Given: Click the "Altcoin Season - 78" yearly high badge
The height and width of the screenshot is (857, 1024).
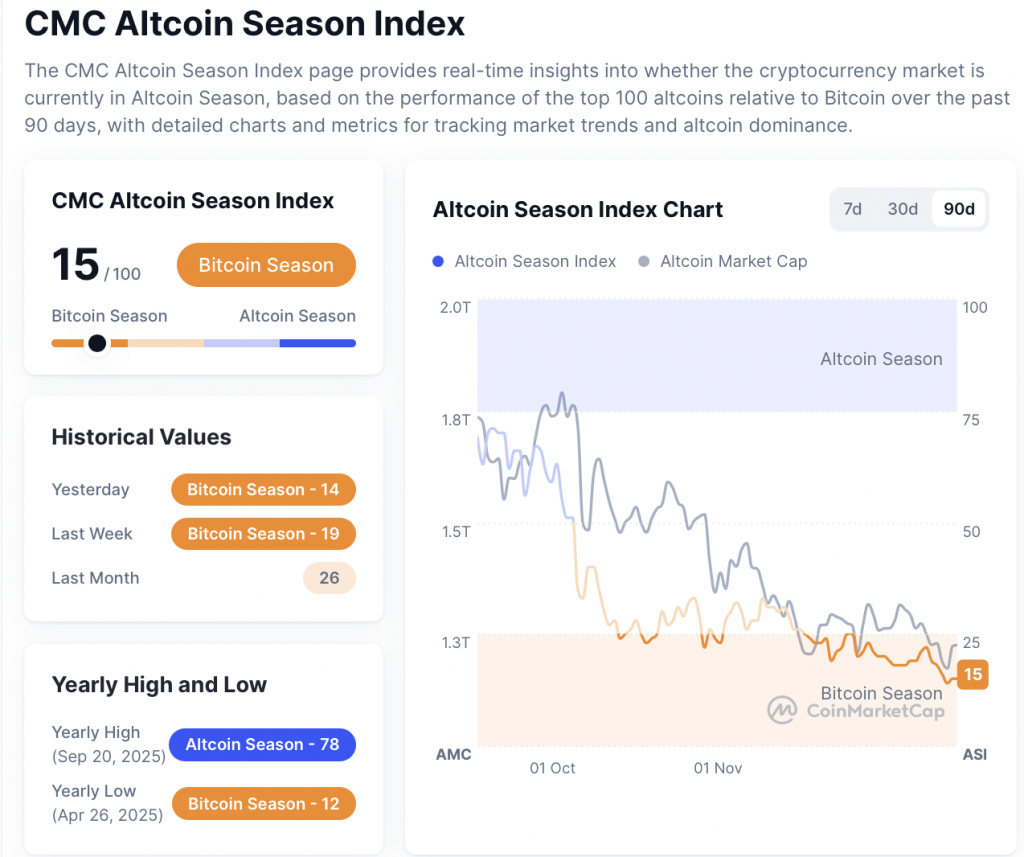Looking at the screenshot, I should [x=262, y=745].
